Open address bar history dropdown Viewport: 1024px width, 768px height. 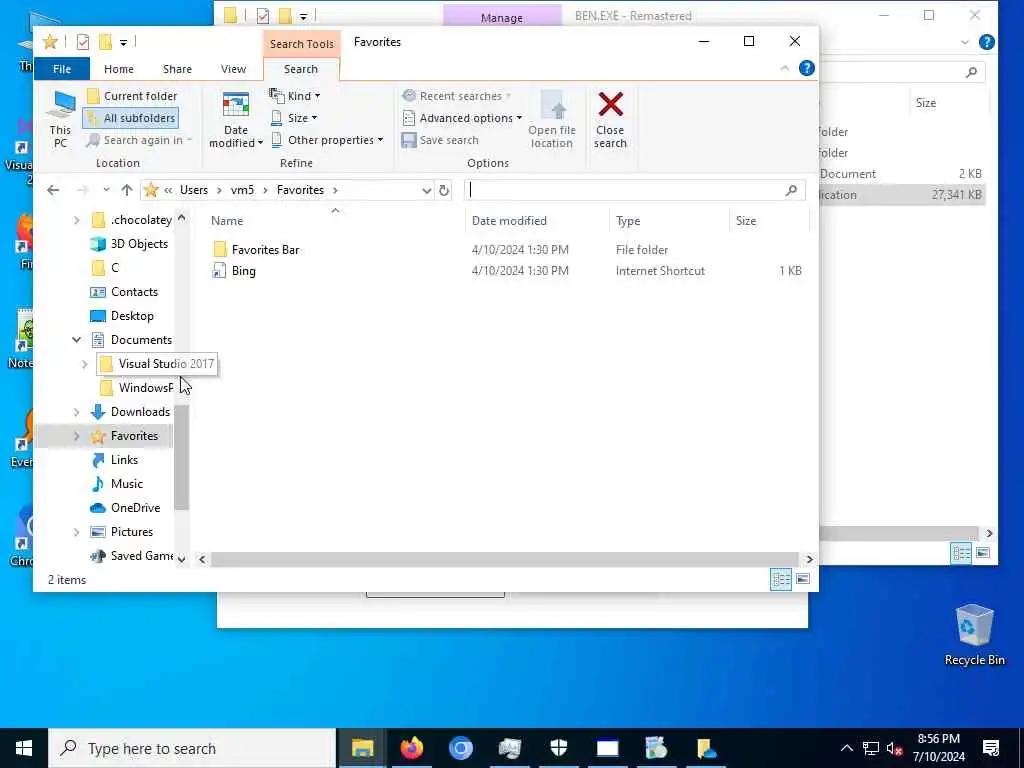[426, 191]
